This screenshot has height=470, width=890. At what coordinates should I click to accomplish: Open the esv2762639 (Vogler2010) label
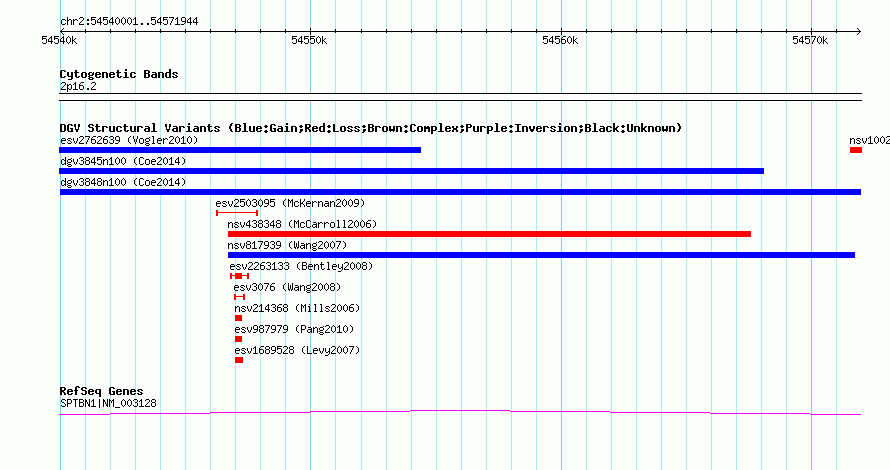coord(129,140)
